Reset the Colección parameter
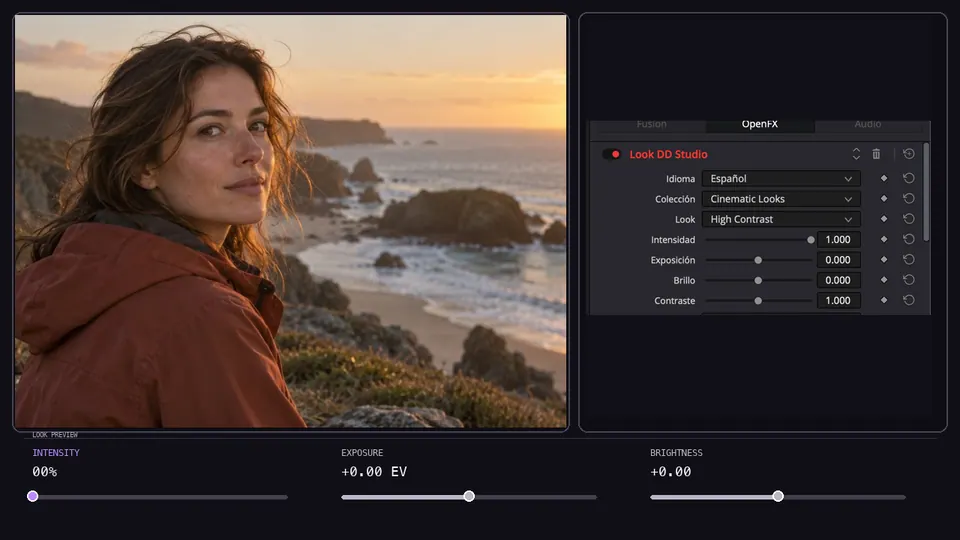 pyautogui.click(x=909, y=198)
